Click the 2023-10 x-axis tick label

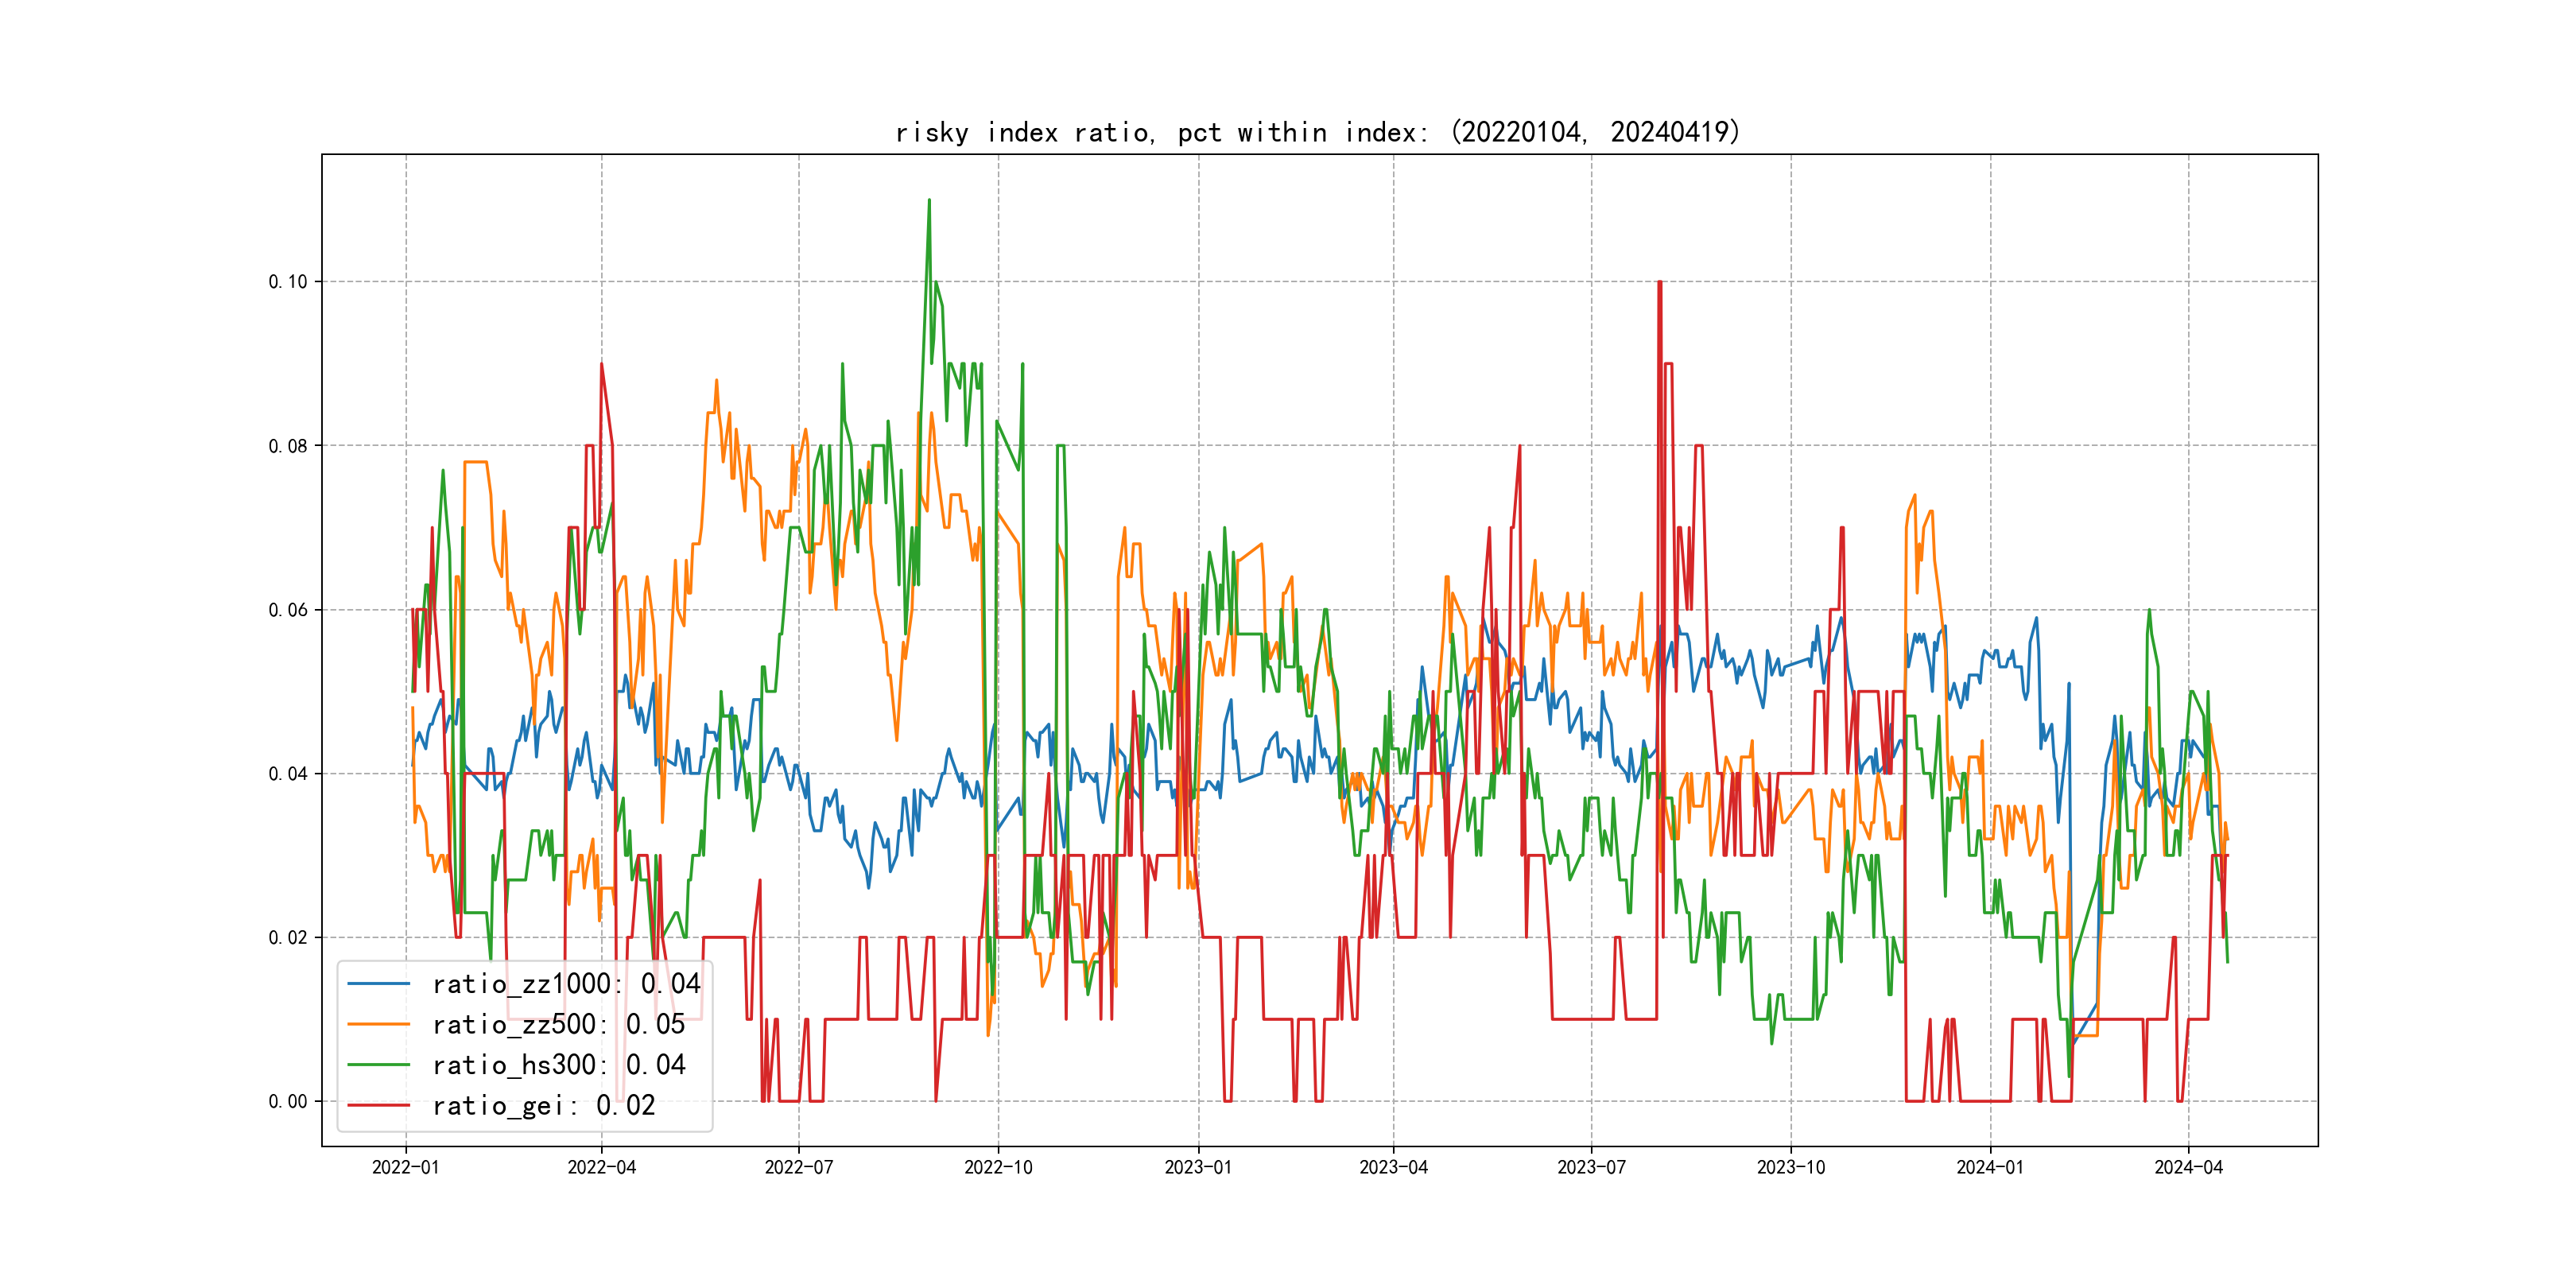1790,1167
